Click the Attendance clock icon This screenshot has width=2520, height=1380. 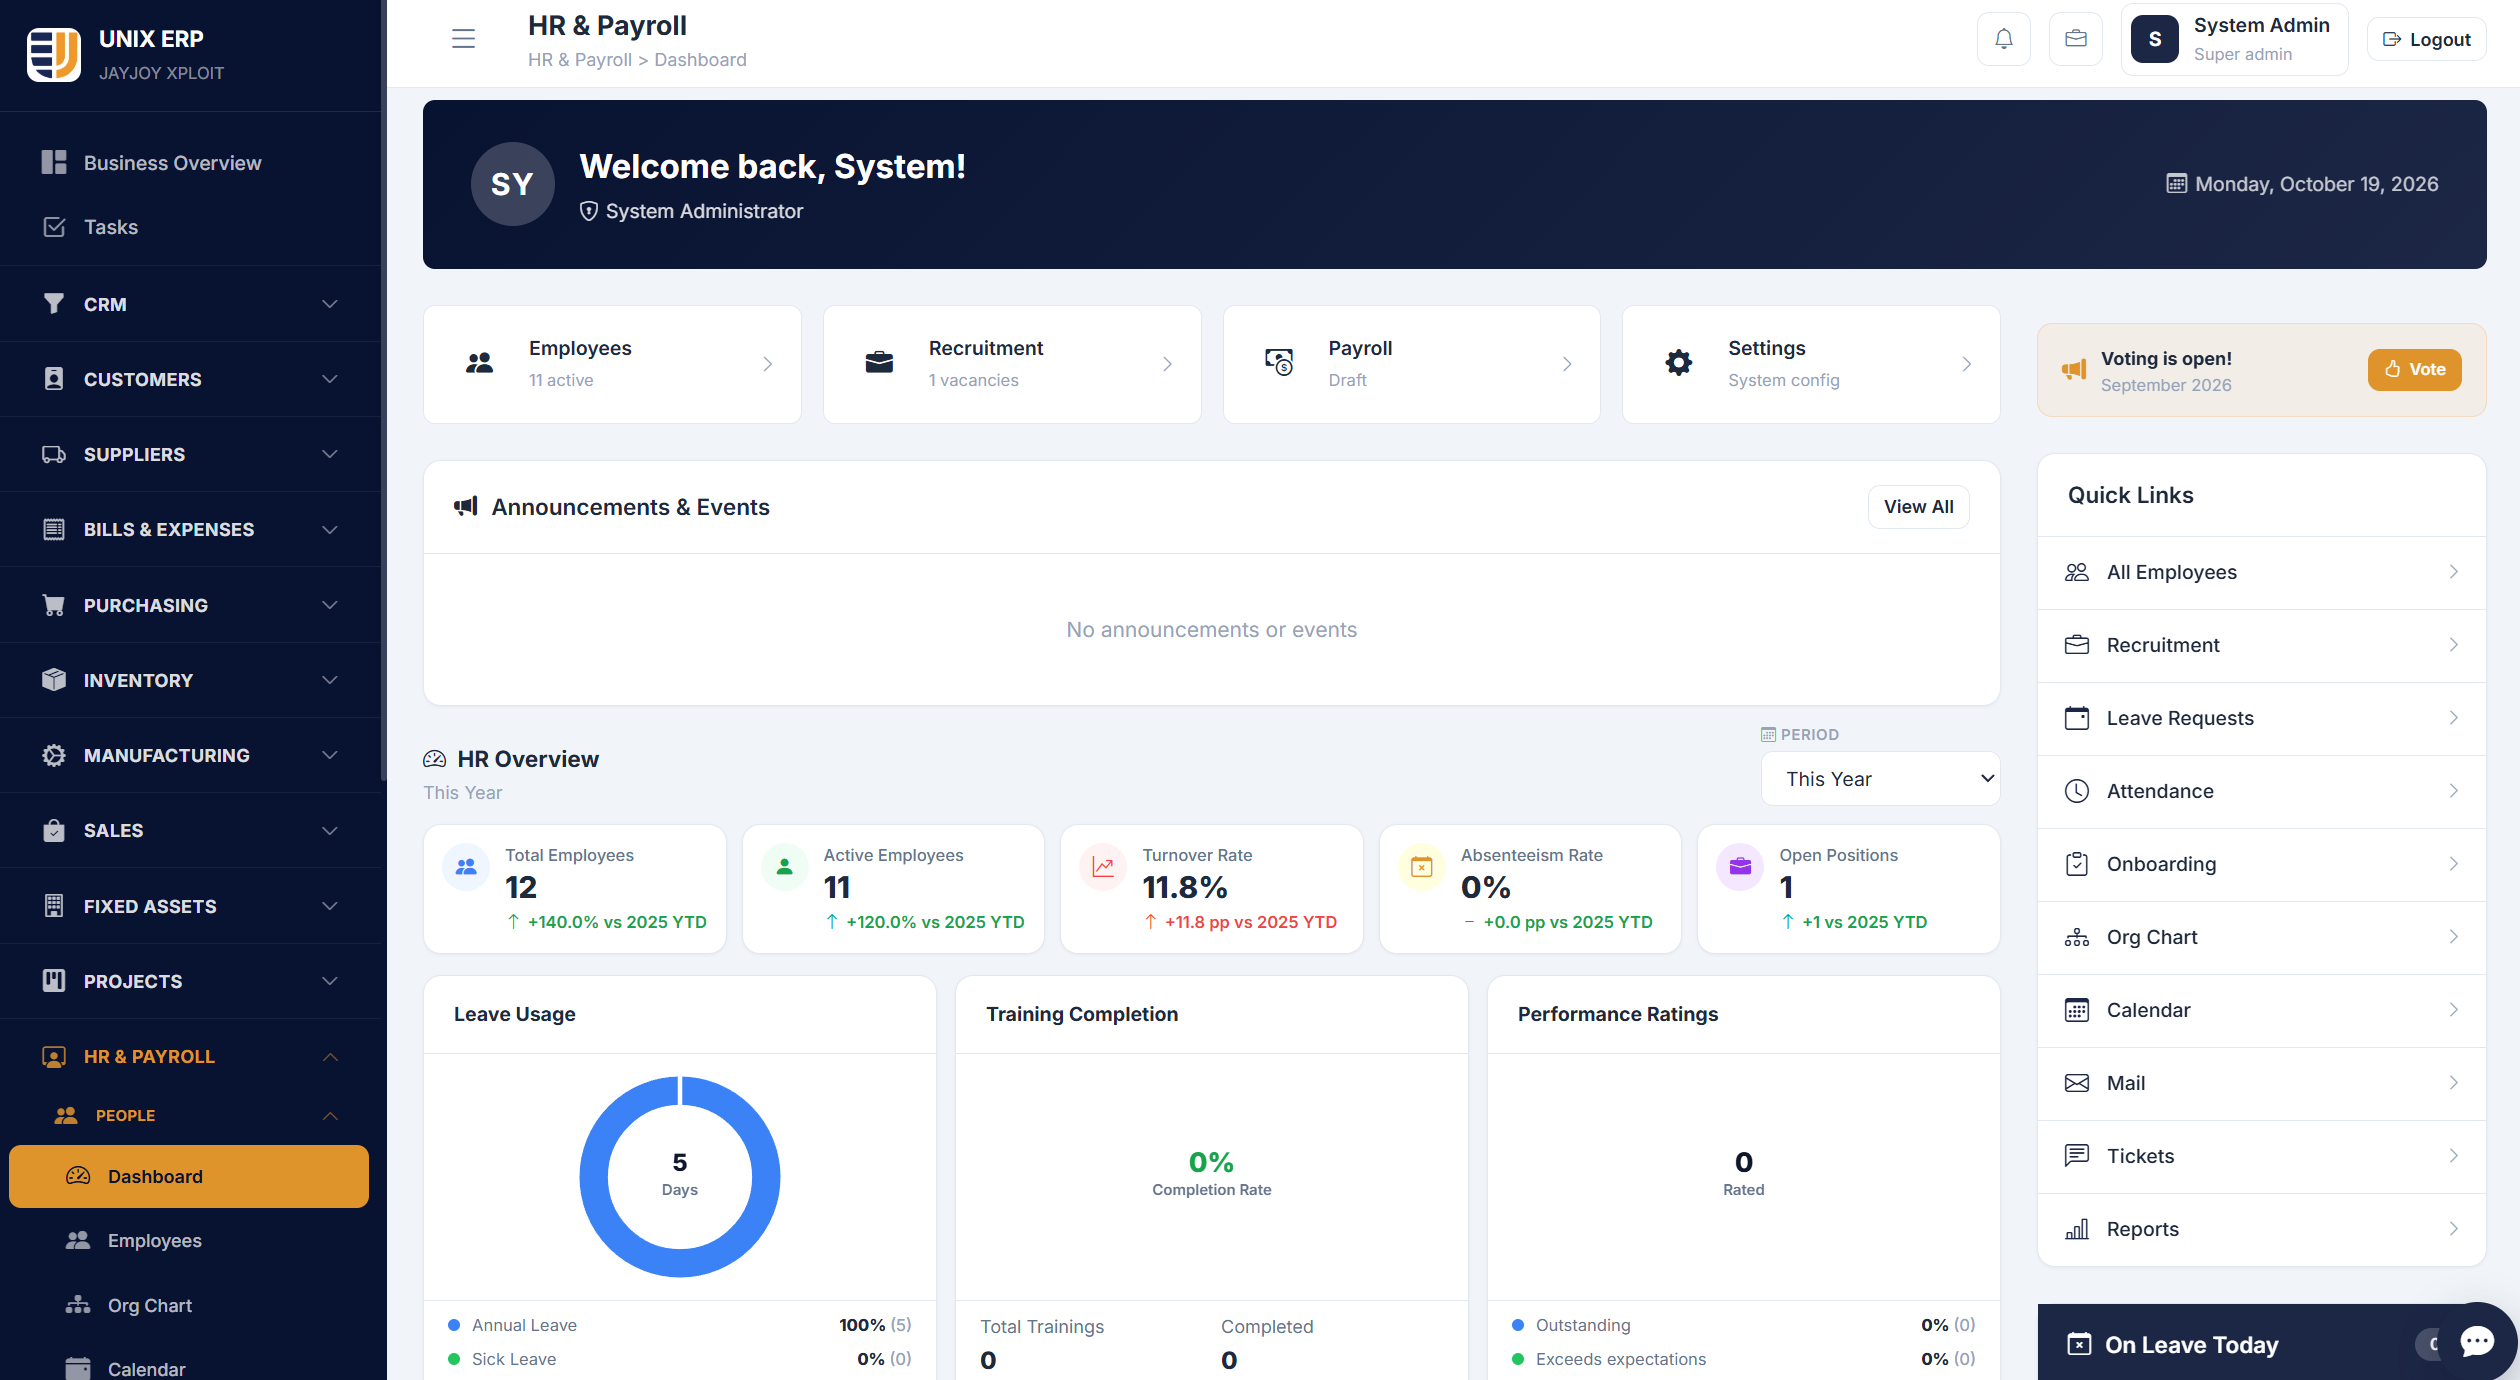click(x=2077, y=792)
